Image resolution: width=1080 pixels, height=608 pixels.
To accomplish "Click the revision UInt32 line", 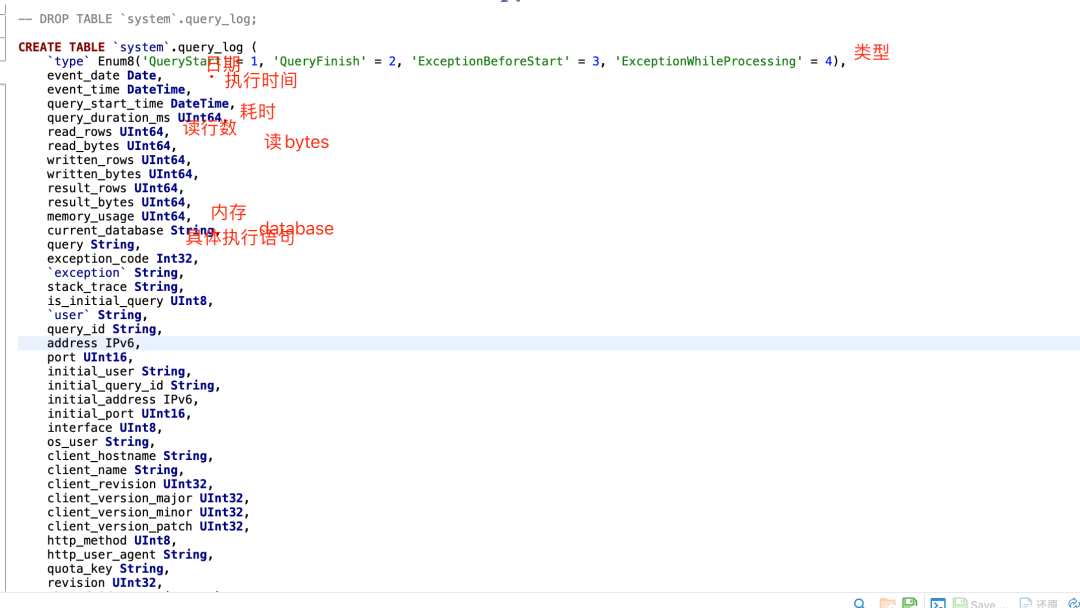I will 104,583.
